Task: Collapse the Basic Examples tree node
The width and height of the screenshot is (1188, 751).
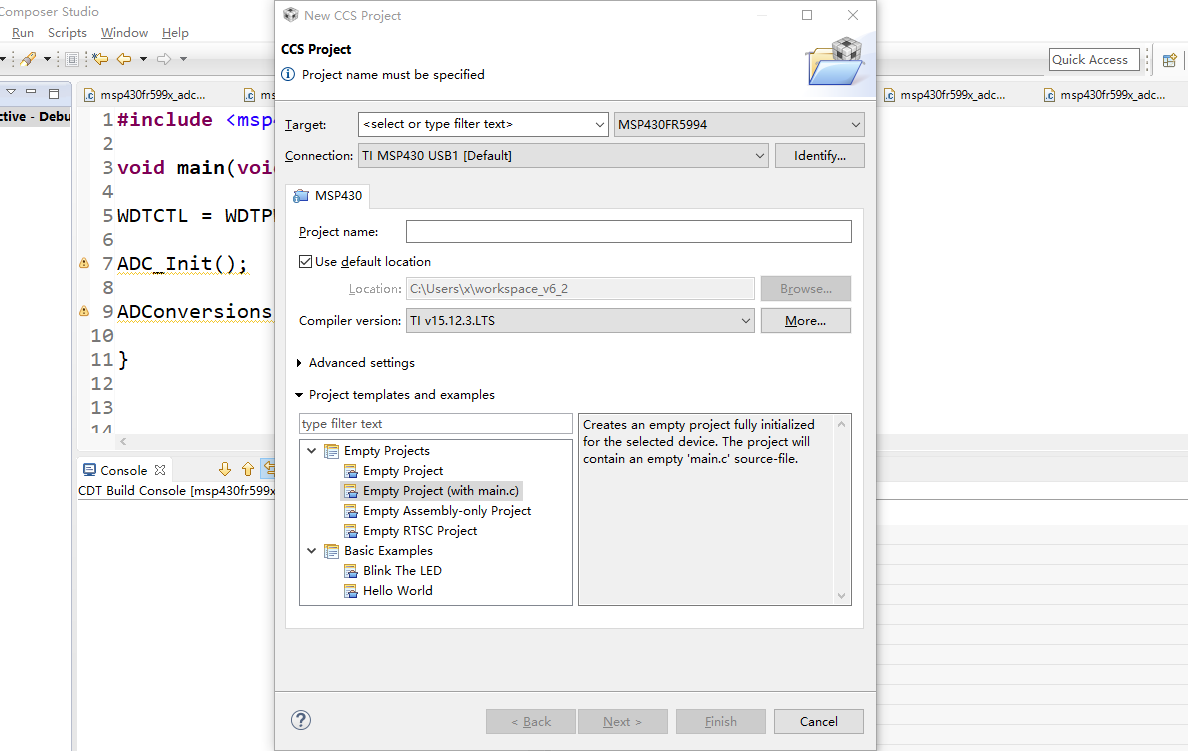Action: pyautogui.click(x=311, y=551)
